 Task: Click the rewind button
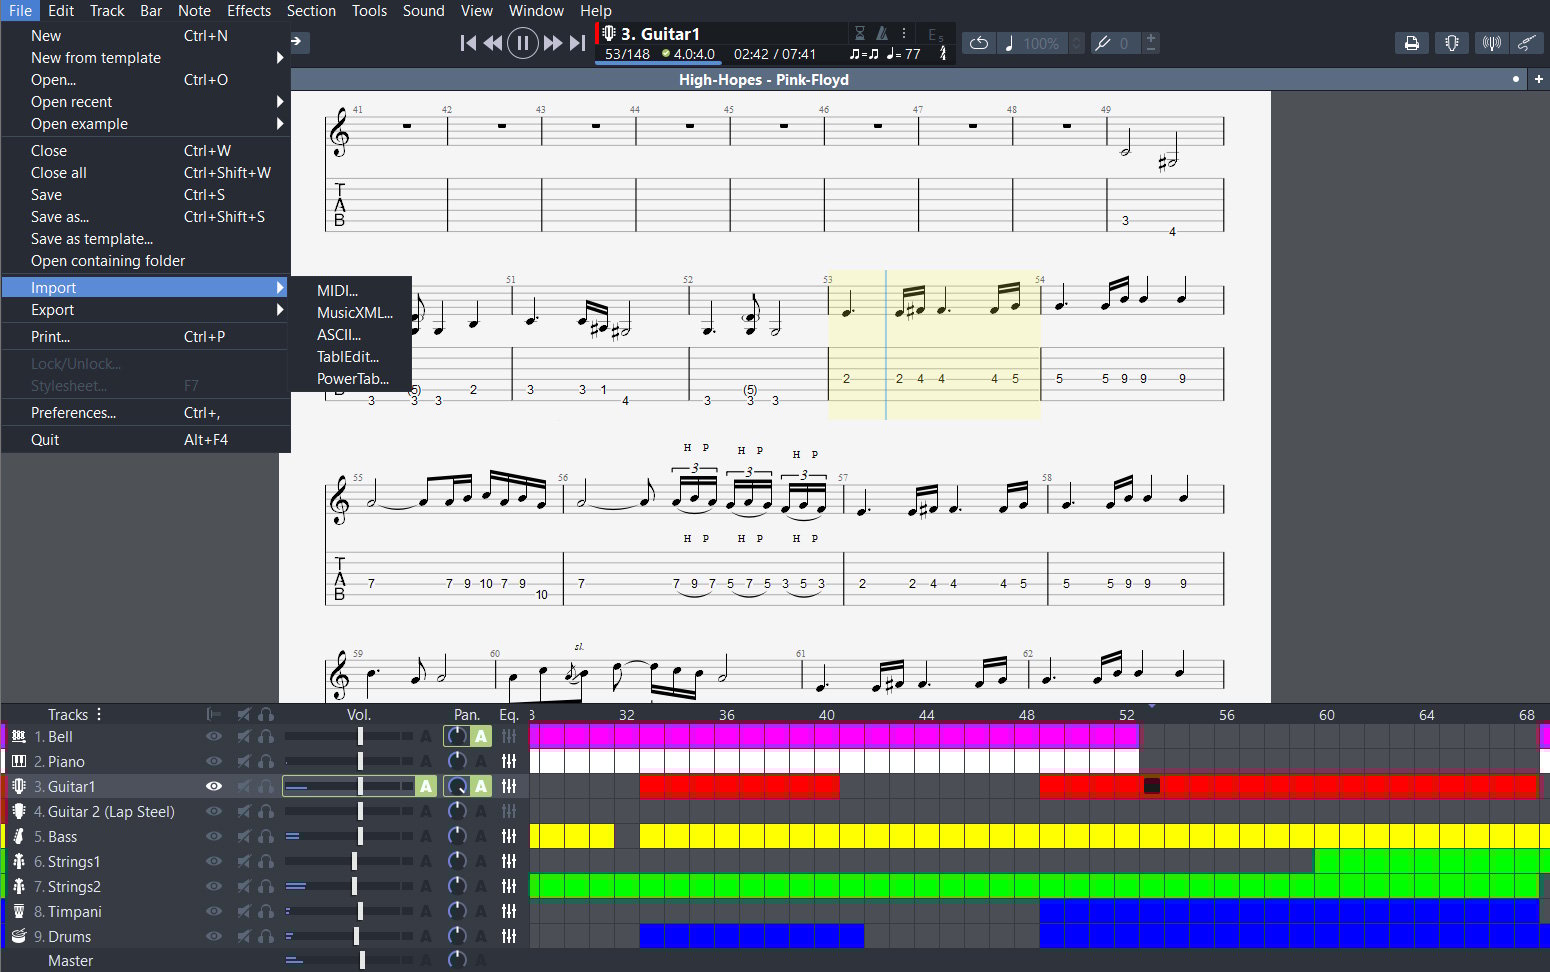coord(493,43)
